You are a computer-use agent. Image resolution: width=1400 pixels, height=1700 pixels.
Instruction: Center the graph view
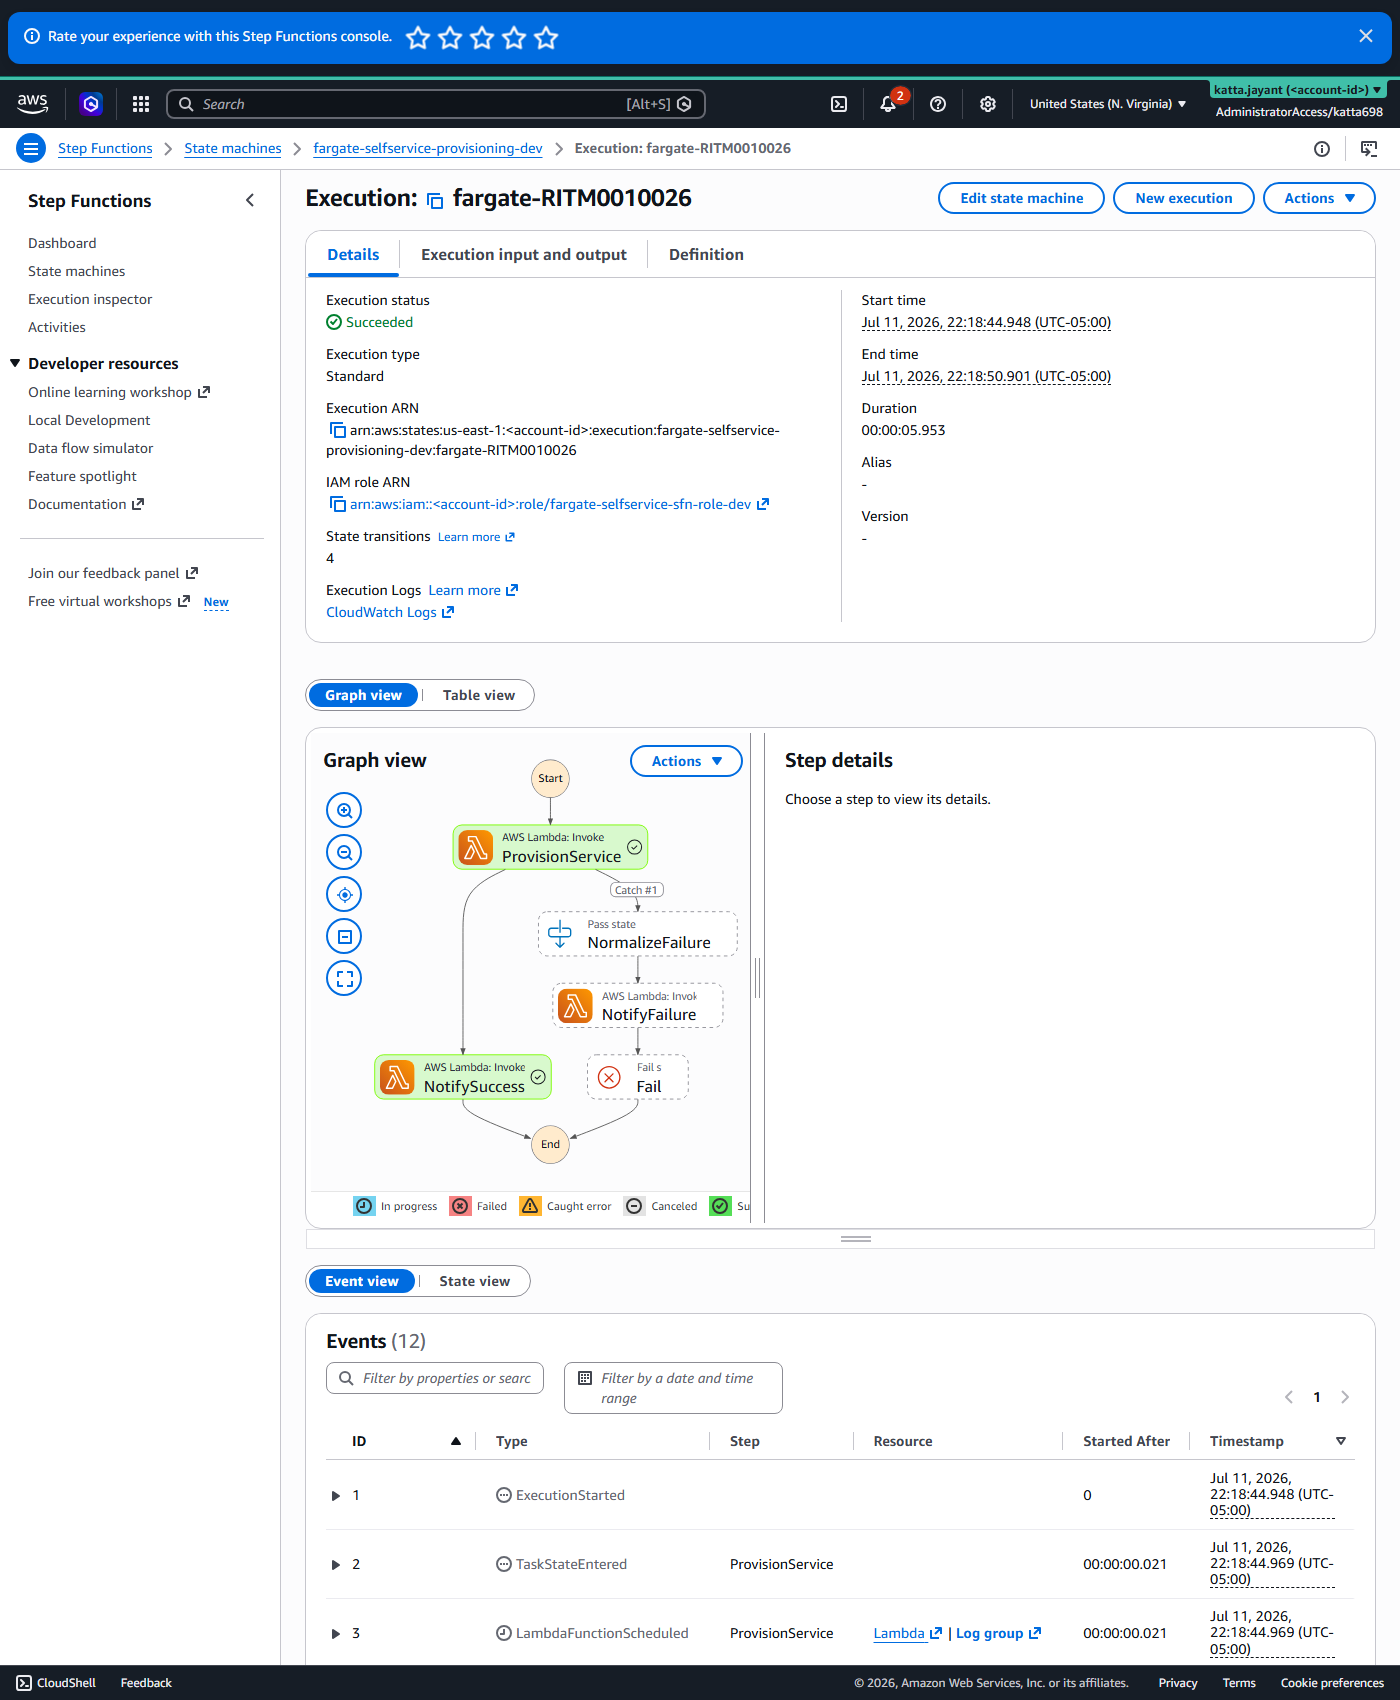[344, 894]
